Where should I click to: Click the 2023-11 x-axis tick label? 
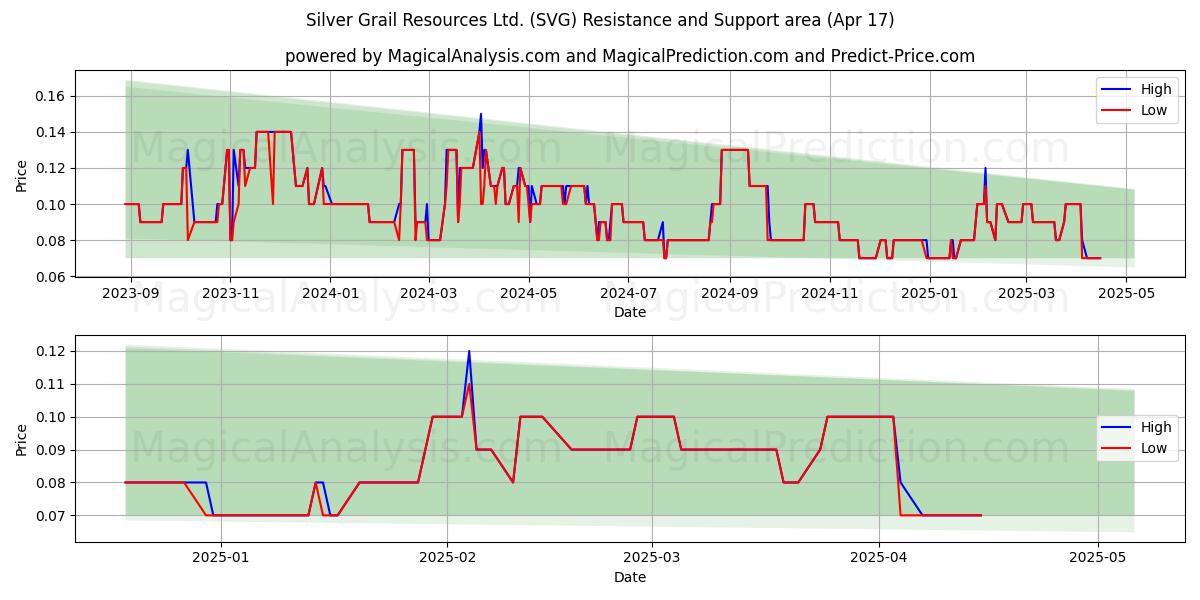(x=231, y=293)
